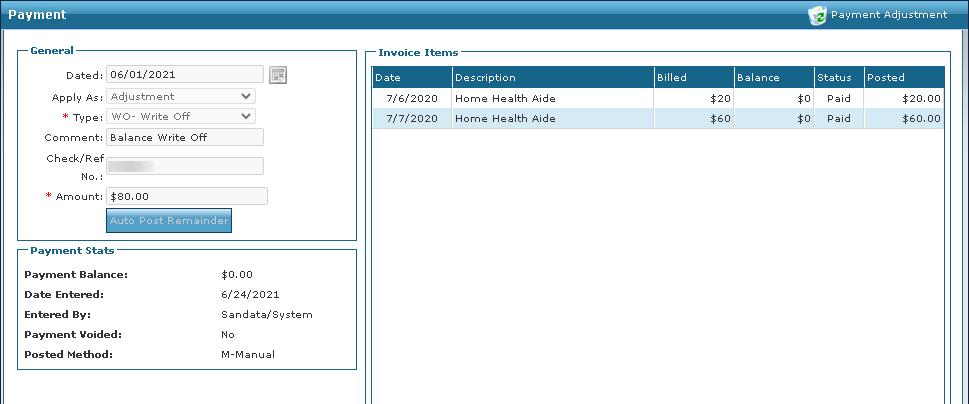Select the 7/7/2020 invoice item row
The image size is (969, 404).
point(658,119)
